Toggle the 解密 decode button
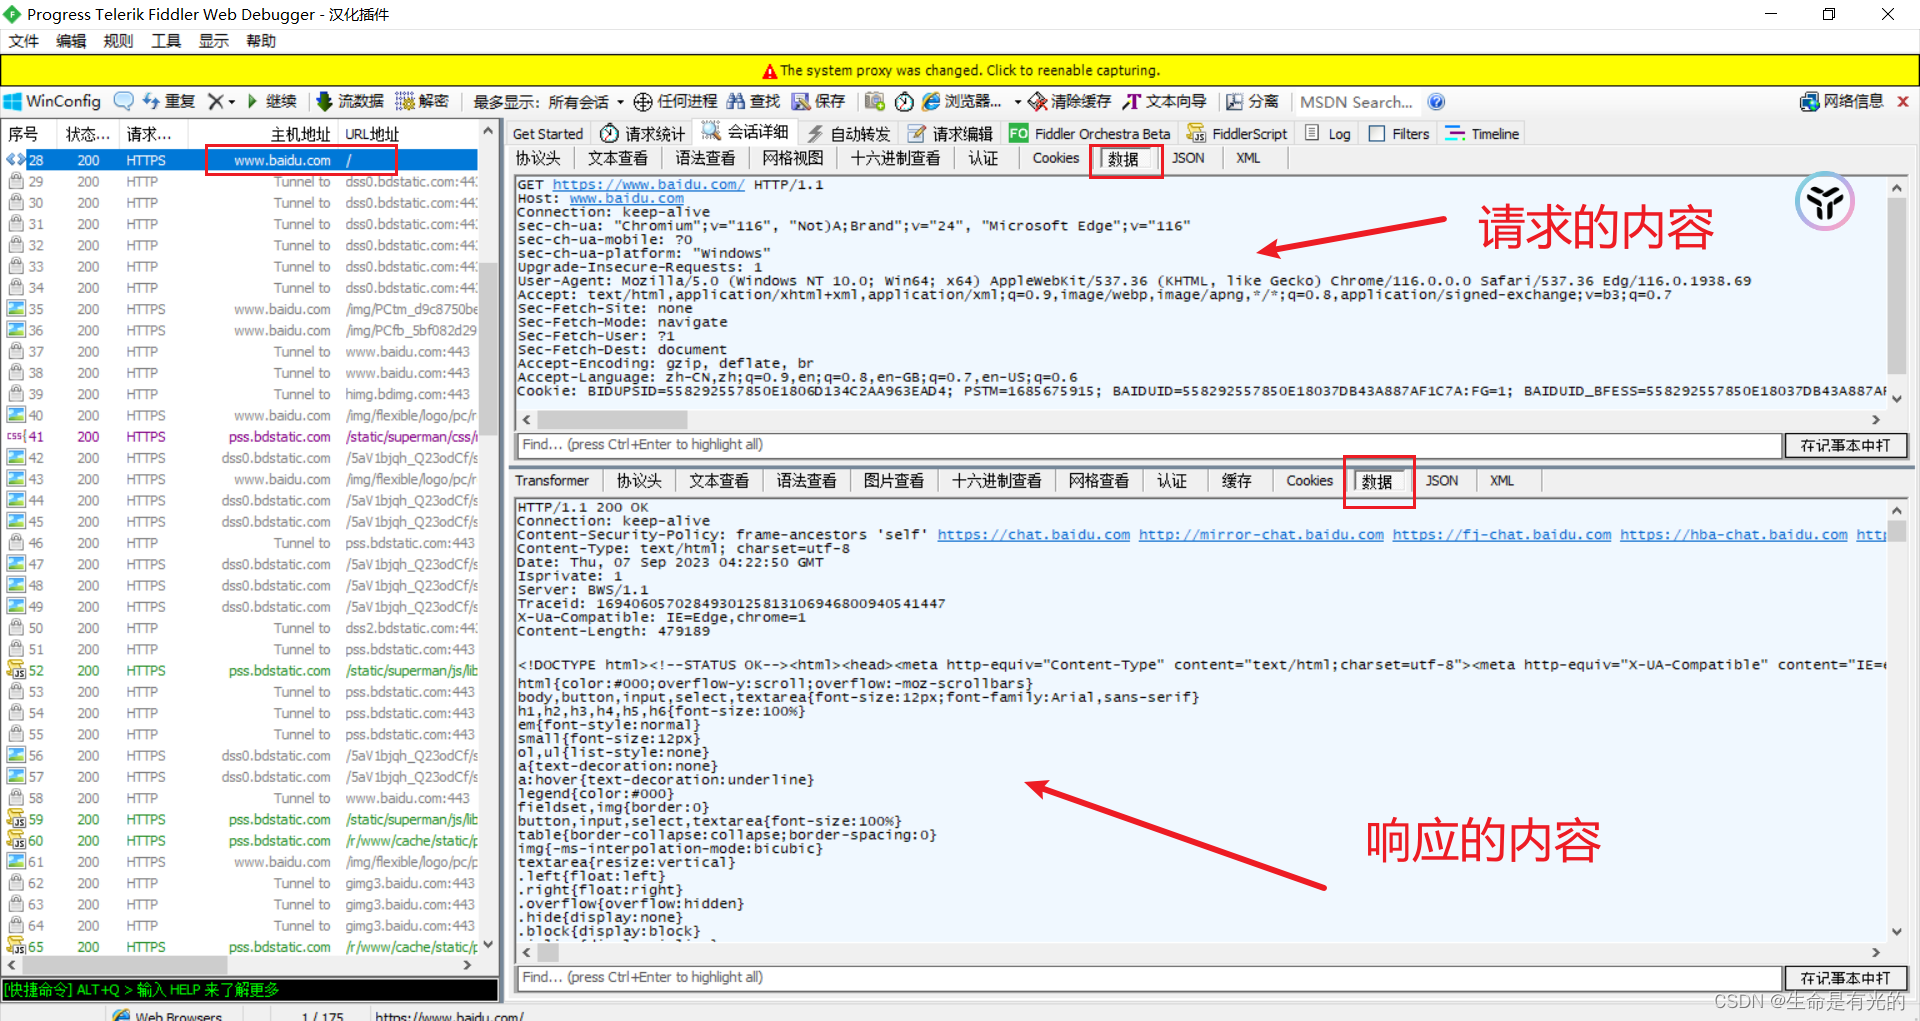 point(422,101)
